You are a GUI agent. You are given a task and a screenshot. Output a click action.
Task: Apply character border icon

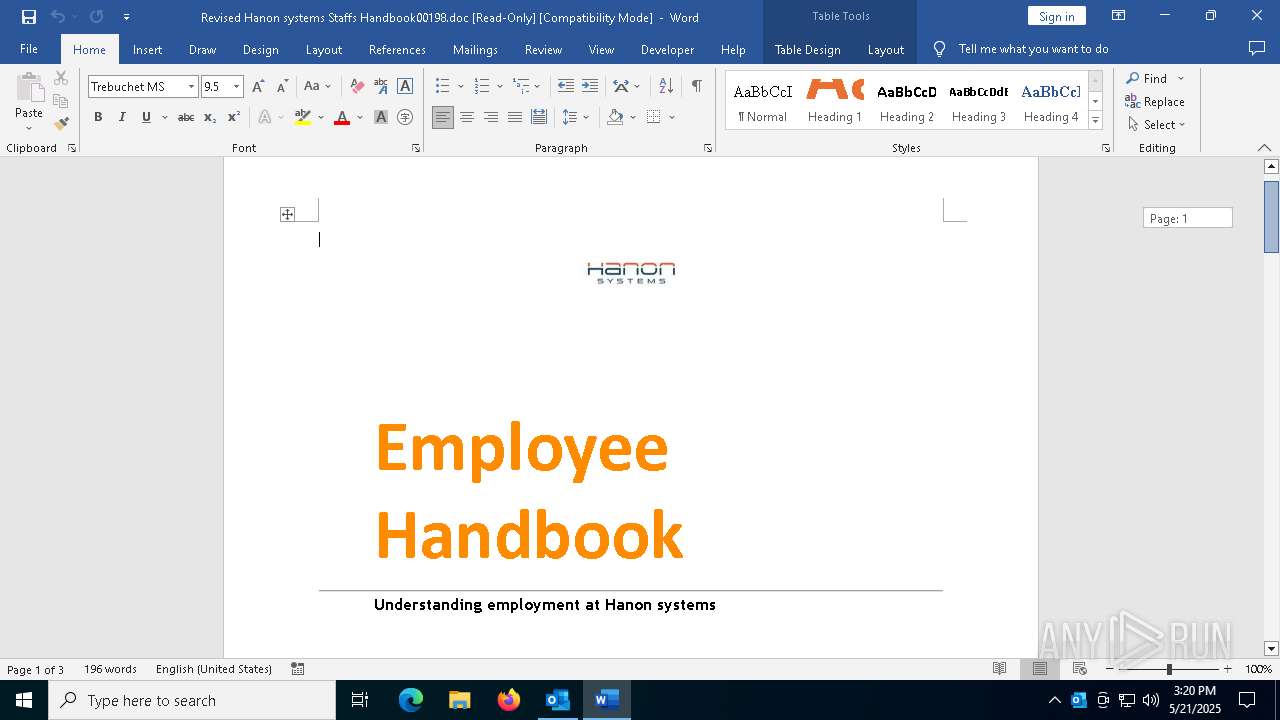tap(405, 87)
